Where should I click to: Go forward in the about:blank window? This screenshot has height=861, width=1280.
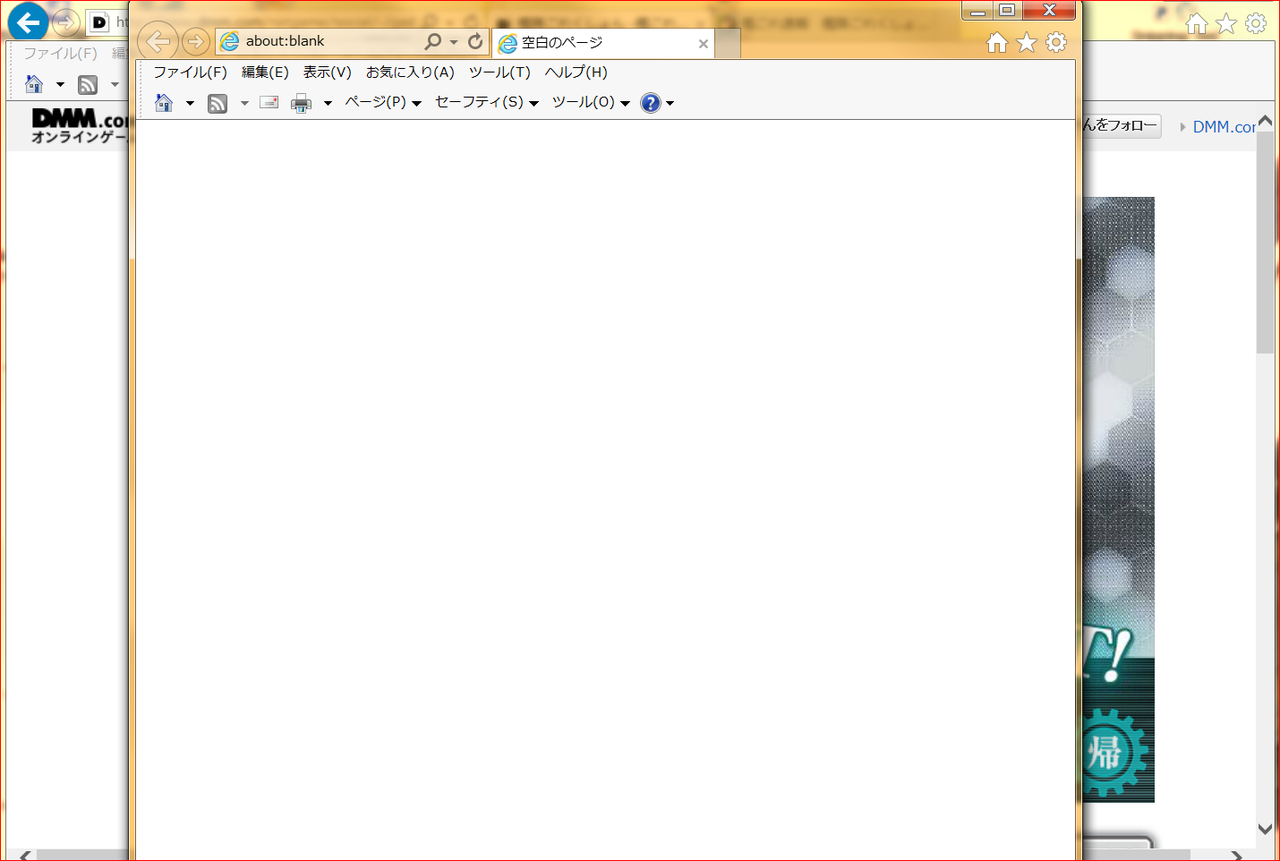coord(196,42)
